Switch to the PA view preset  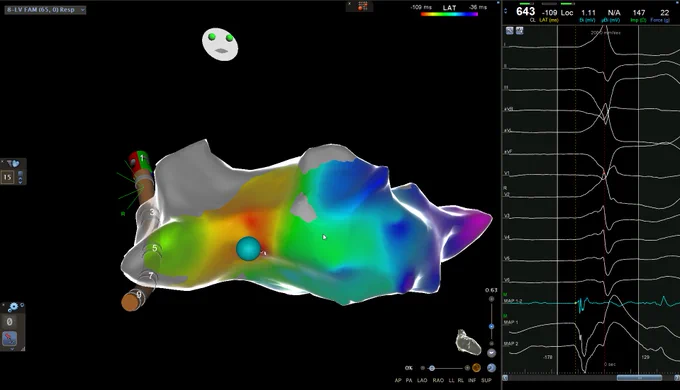[x=409, y=380]
